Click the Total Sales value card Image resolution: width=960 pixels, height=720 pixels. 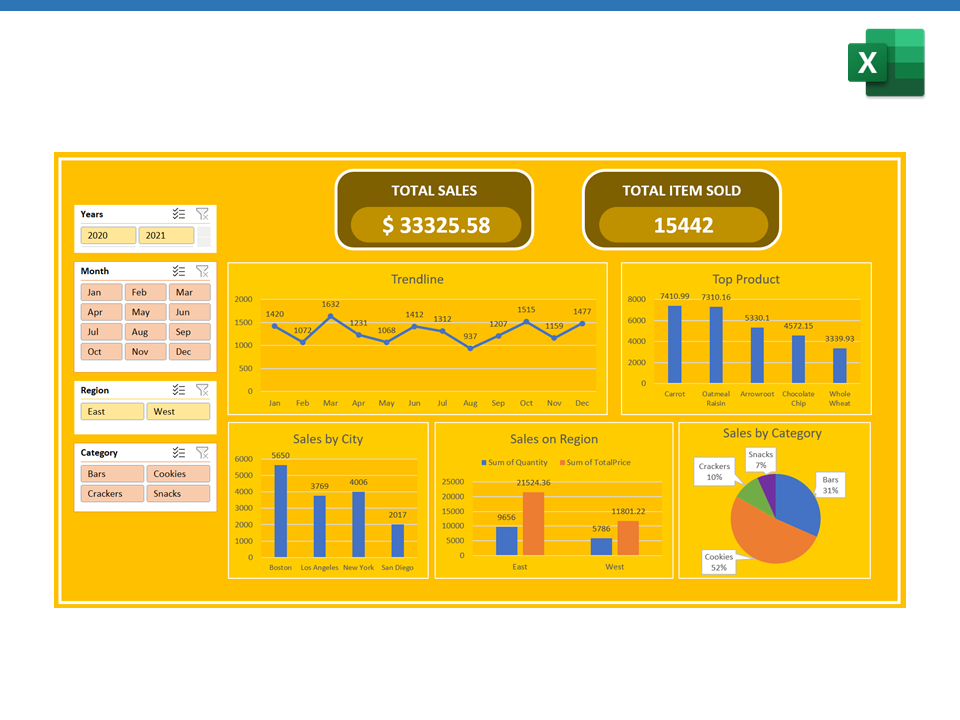click(436, 226)
